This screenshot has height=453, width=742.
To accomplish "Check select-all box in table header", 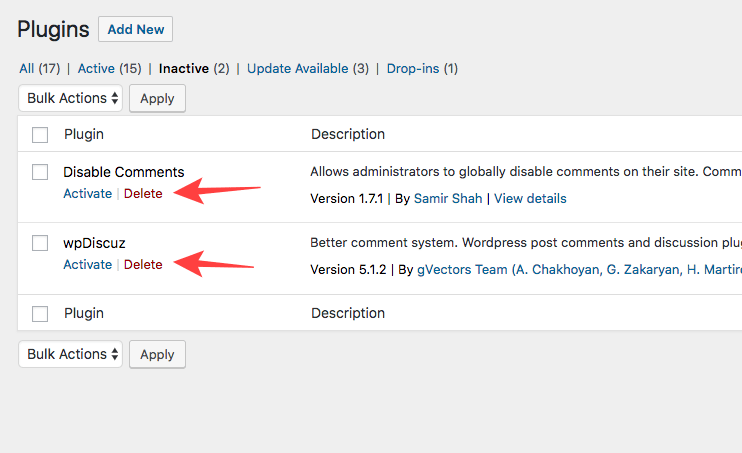I will [40, 134].
